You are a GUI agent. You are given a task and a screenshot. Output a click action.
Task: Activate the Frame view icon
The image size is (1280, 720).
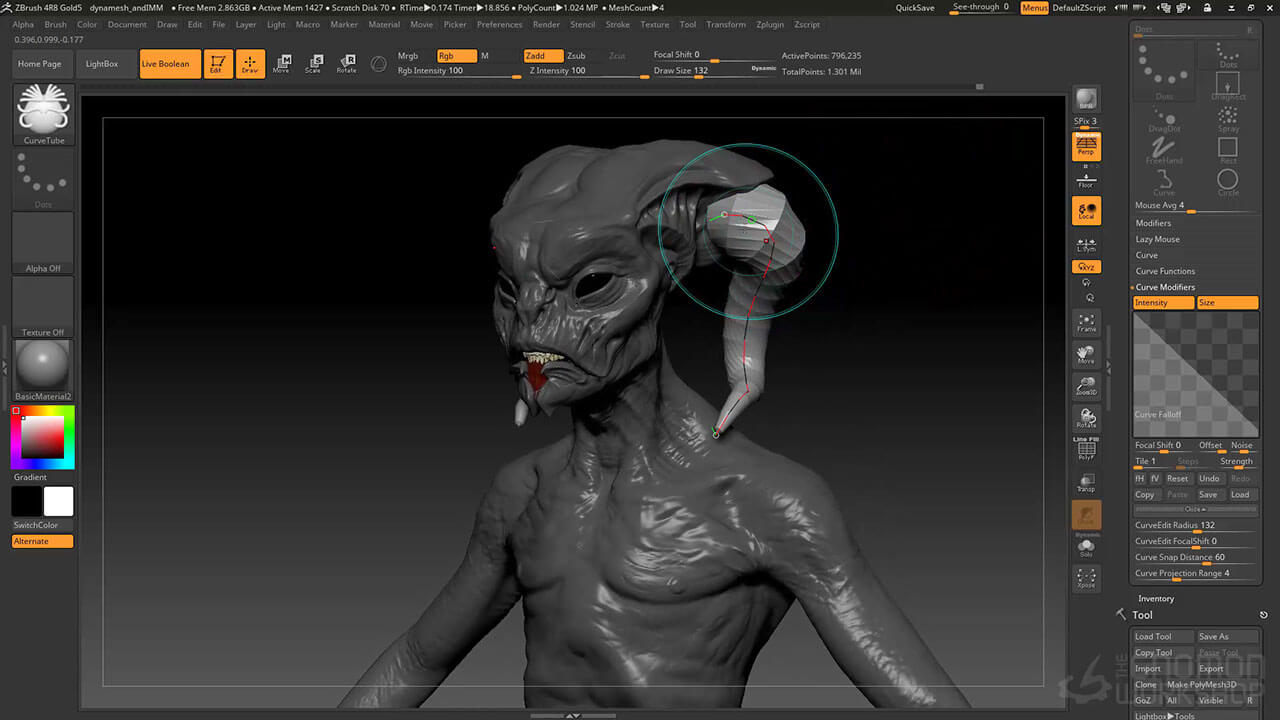click(x=1086, y=322)
